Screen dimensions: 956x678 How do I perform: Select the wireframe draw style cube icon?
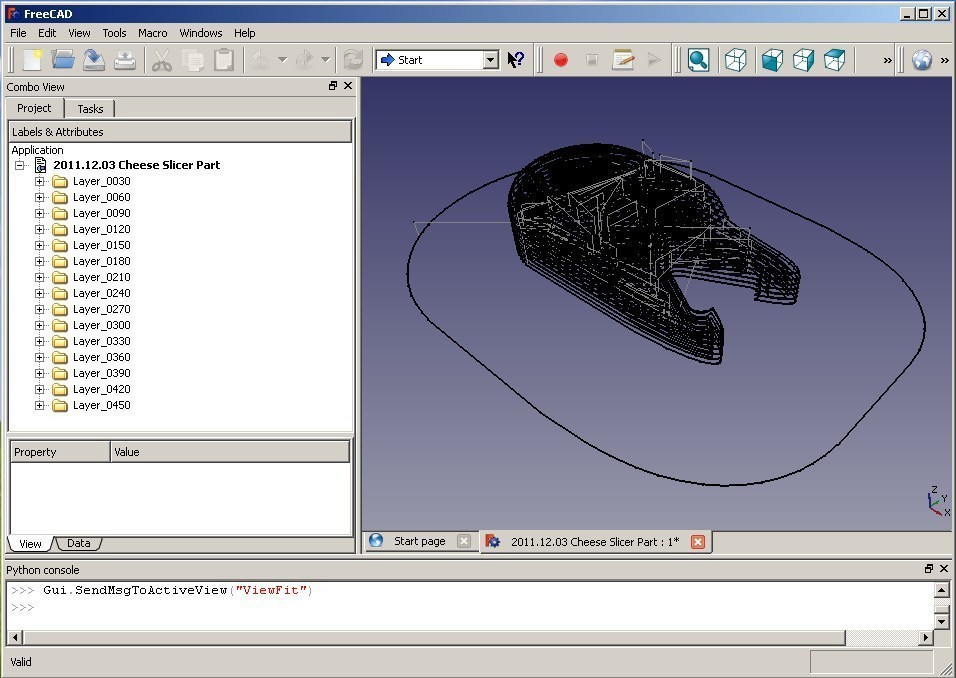coord(736,60)
